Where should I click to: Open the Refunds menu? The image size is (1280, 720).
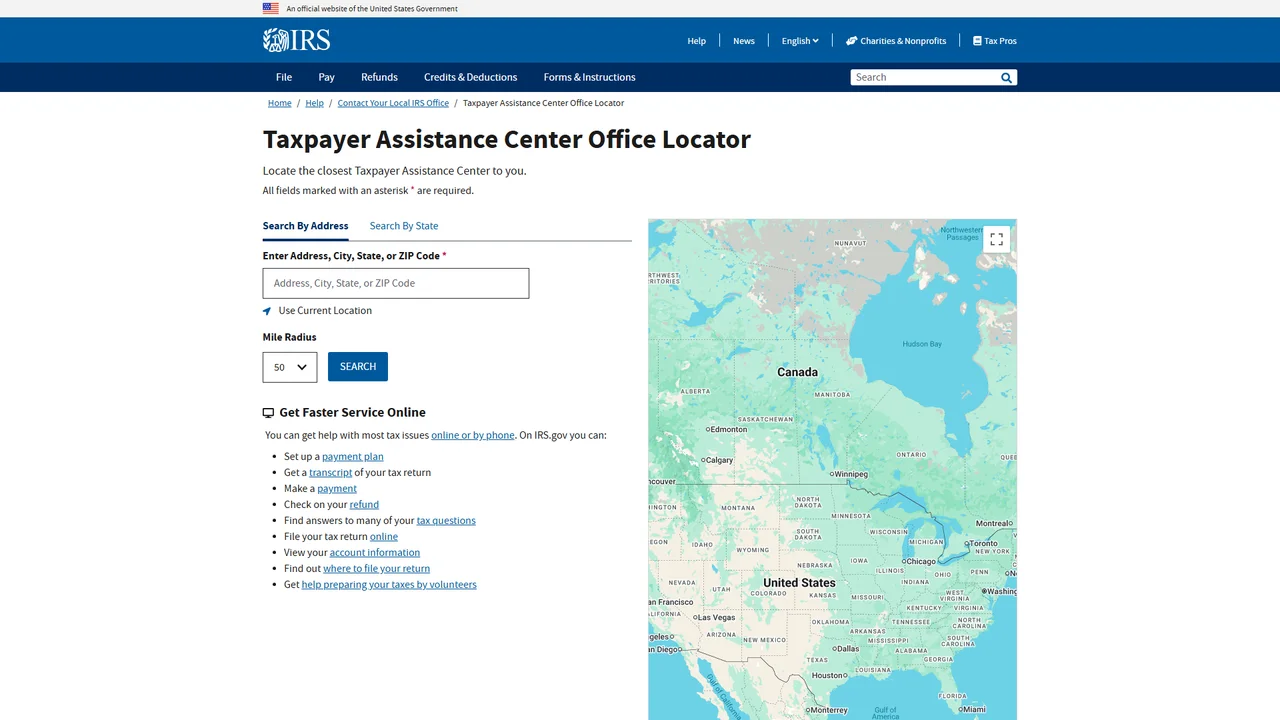coord(379,77)
